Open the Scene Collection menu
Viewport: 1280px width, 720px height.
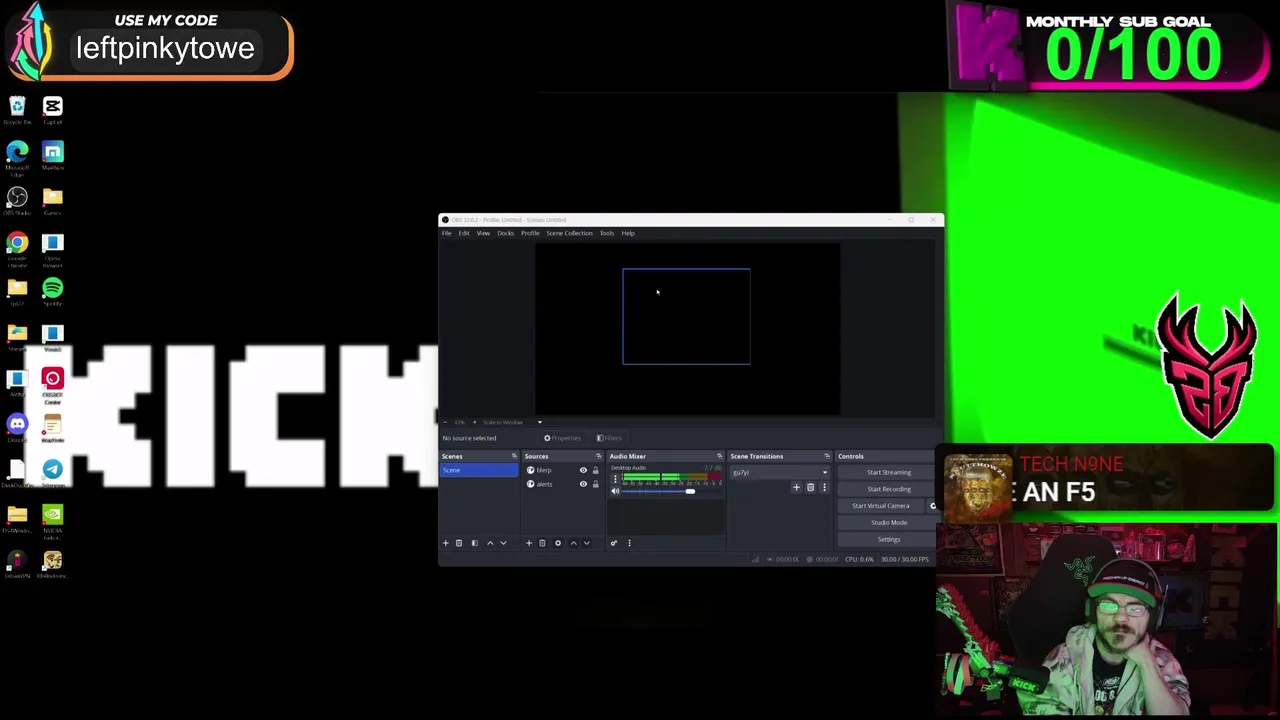click(569, 233)
